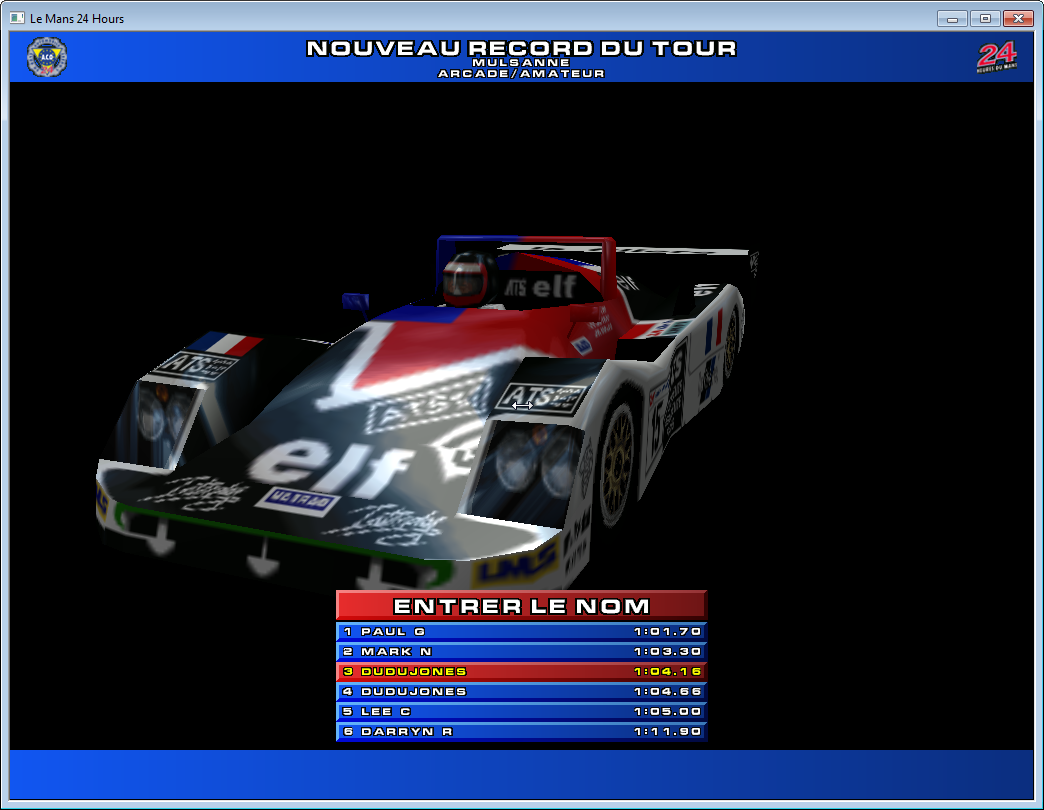Click the 1:11.90 lap time
This screenshot has height=810, width=1044.
pyautogui.click(x=667, y=731)
